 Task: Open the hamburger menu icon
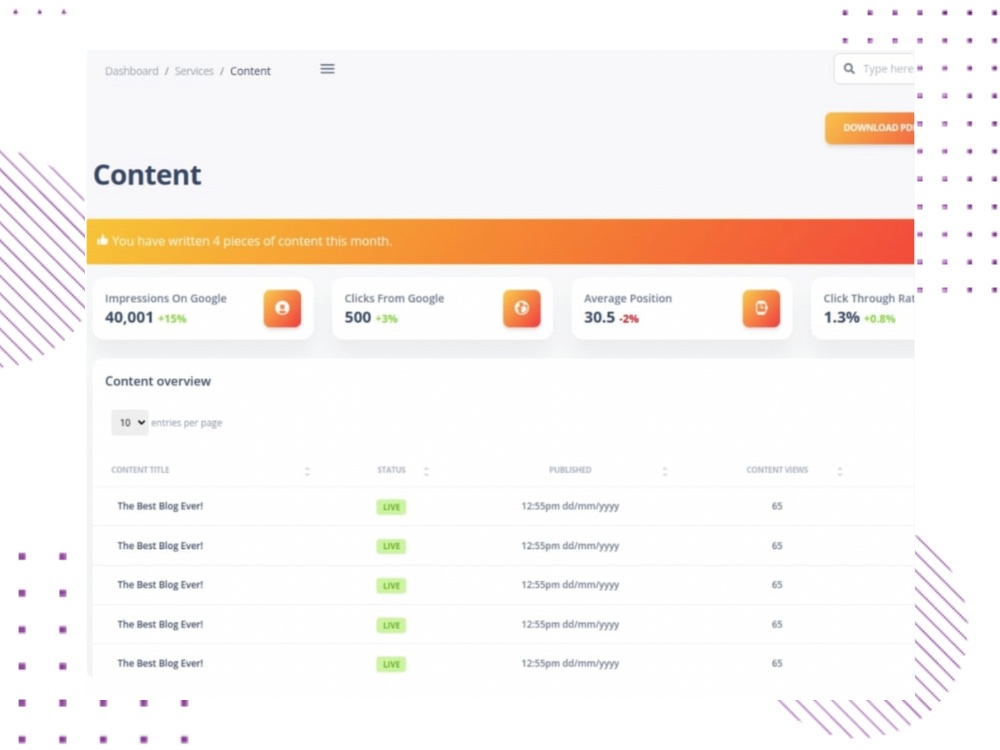[x=327, y=69]
